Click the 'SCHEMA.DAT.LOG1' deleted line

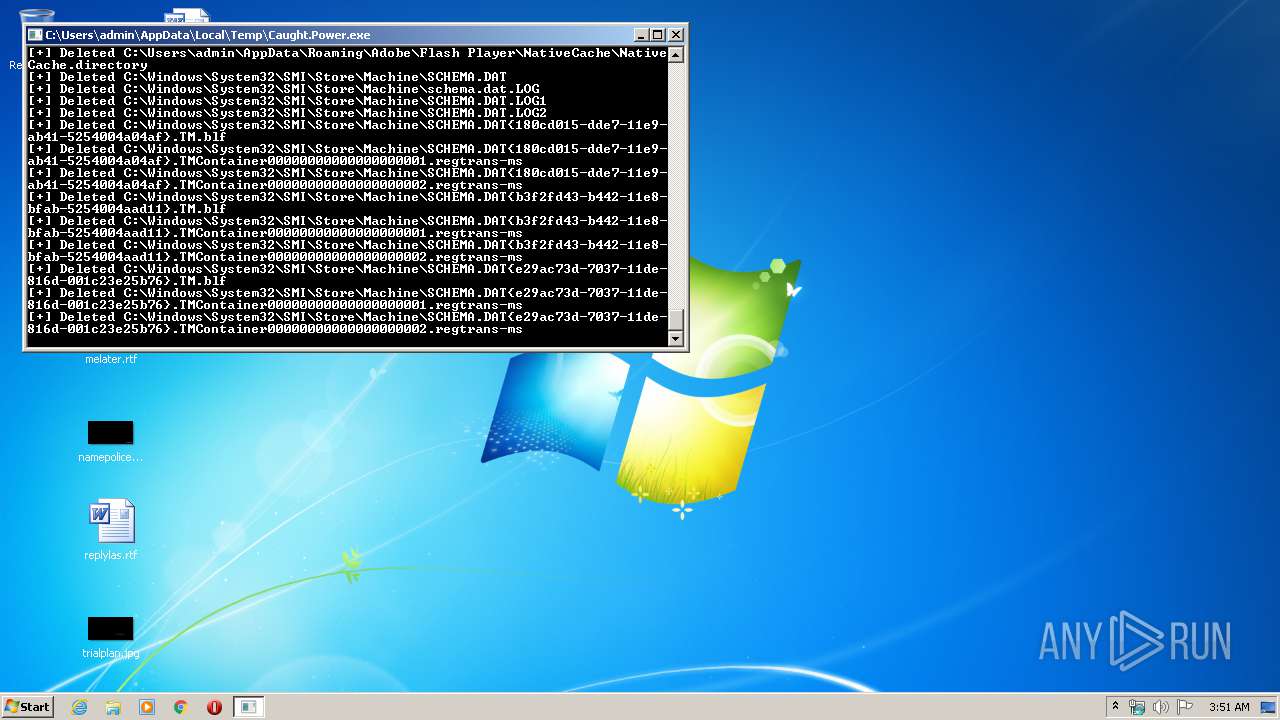coord(287,101)
